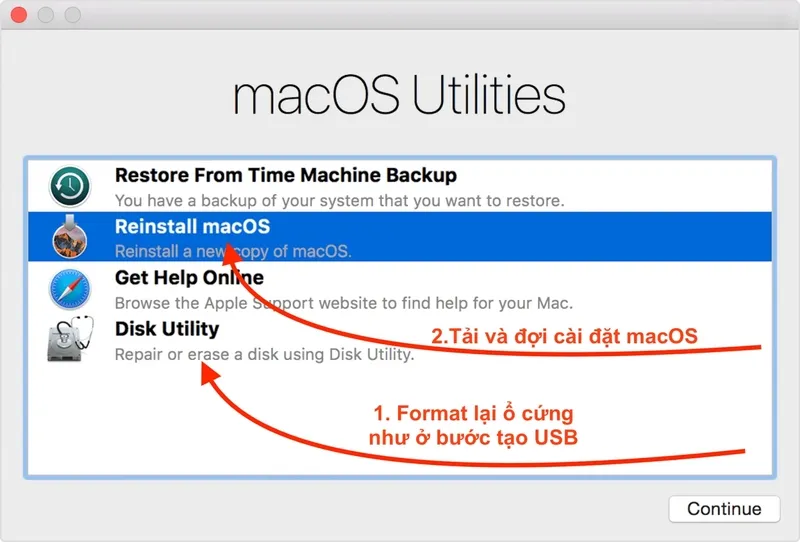Screen dimensions: 800x542
Task: Click the Disk Utility stethoscope icon
Action: (70, 339)
